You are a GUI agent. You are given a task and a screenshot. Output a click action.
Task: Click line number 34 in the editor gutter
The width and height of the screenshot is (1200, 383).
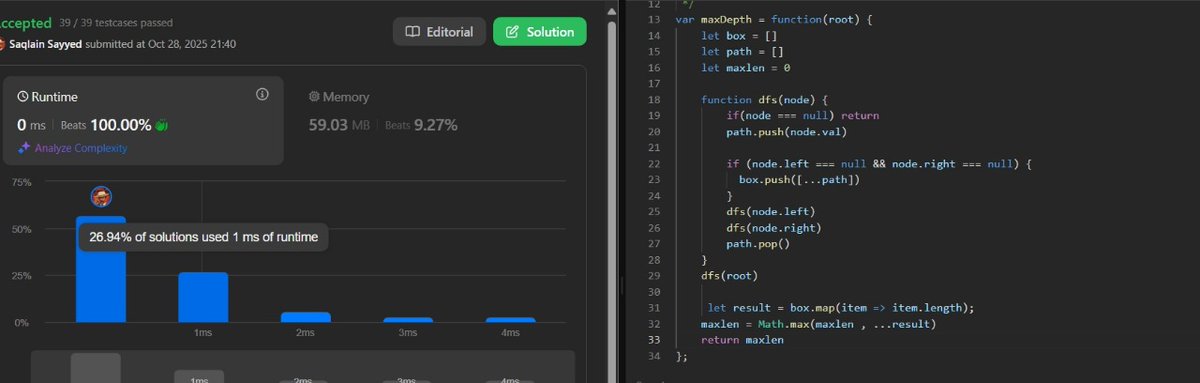pyautogui.click(x=654, y=356)
